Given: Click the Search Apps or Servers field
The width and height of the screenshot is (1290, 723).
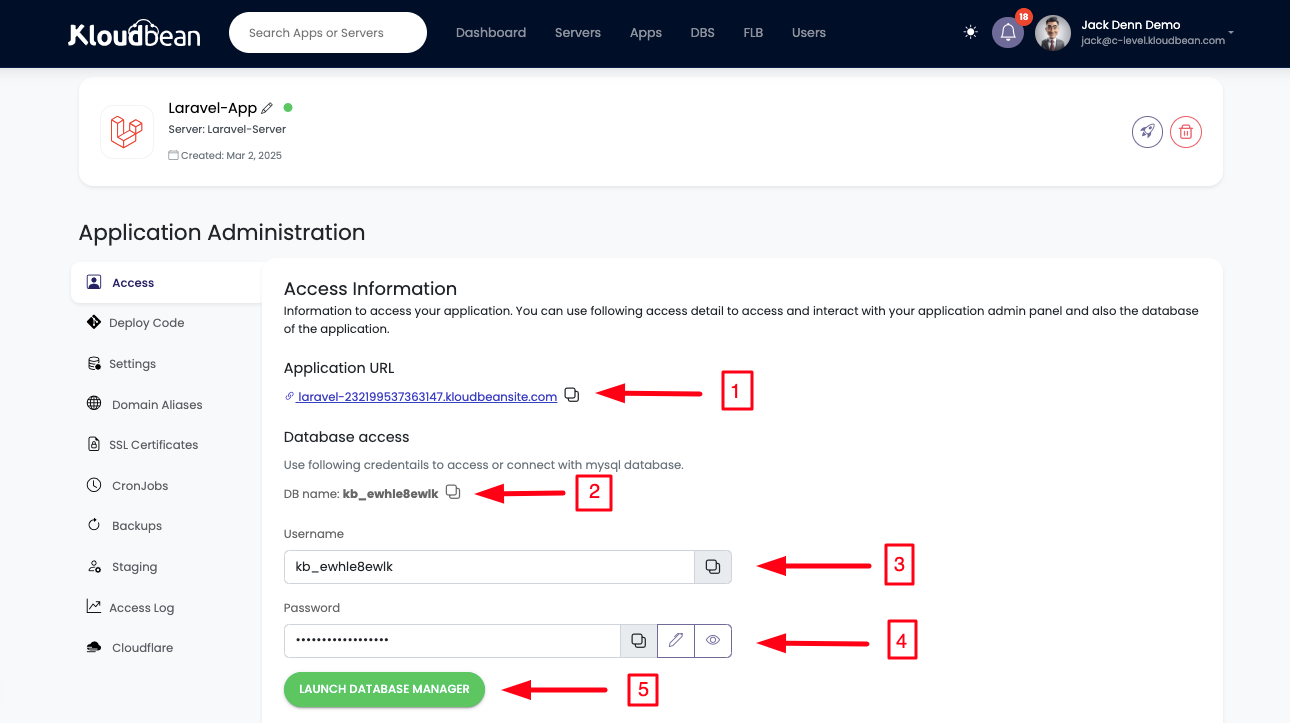Looking at the screenshot, I should 328,33.
